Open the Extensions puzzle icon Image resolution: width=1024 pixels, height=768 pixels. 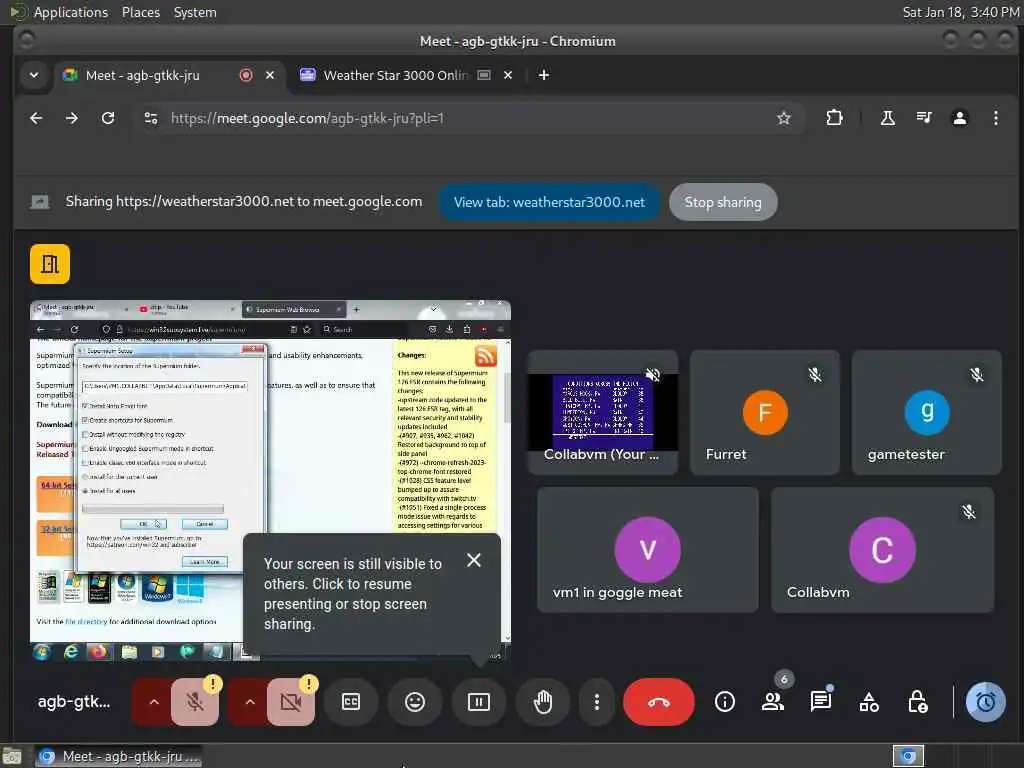click(x=834, y=118)
